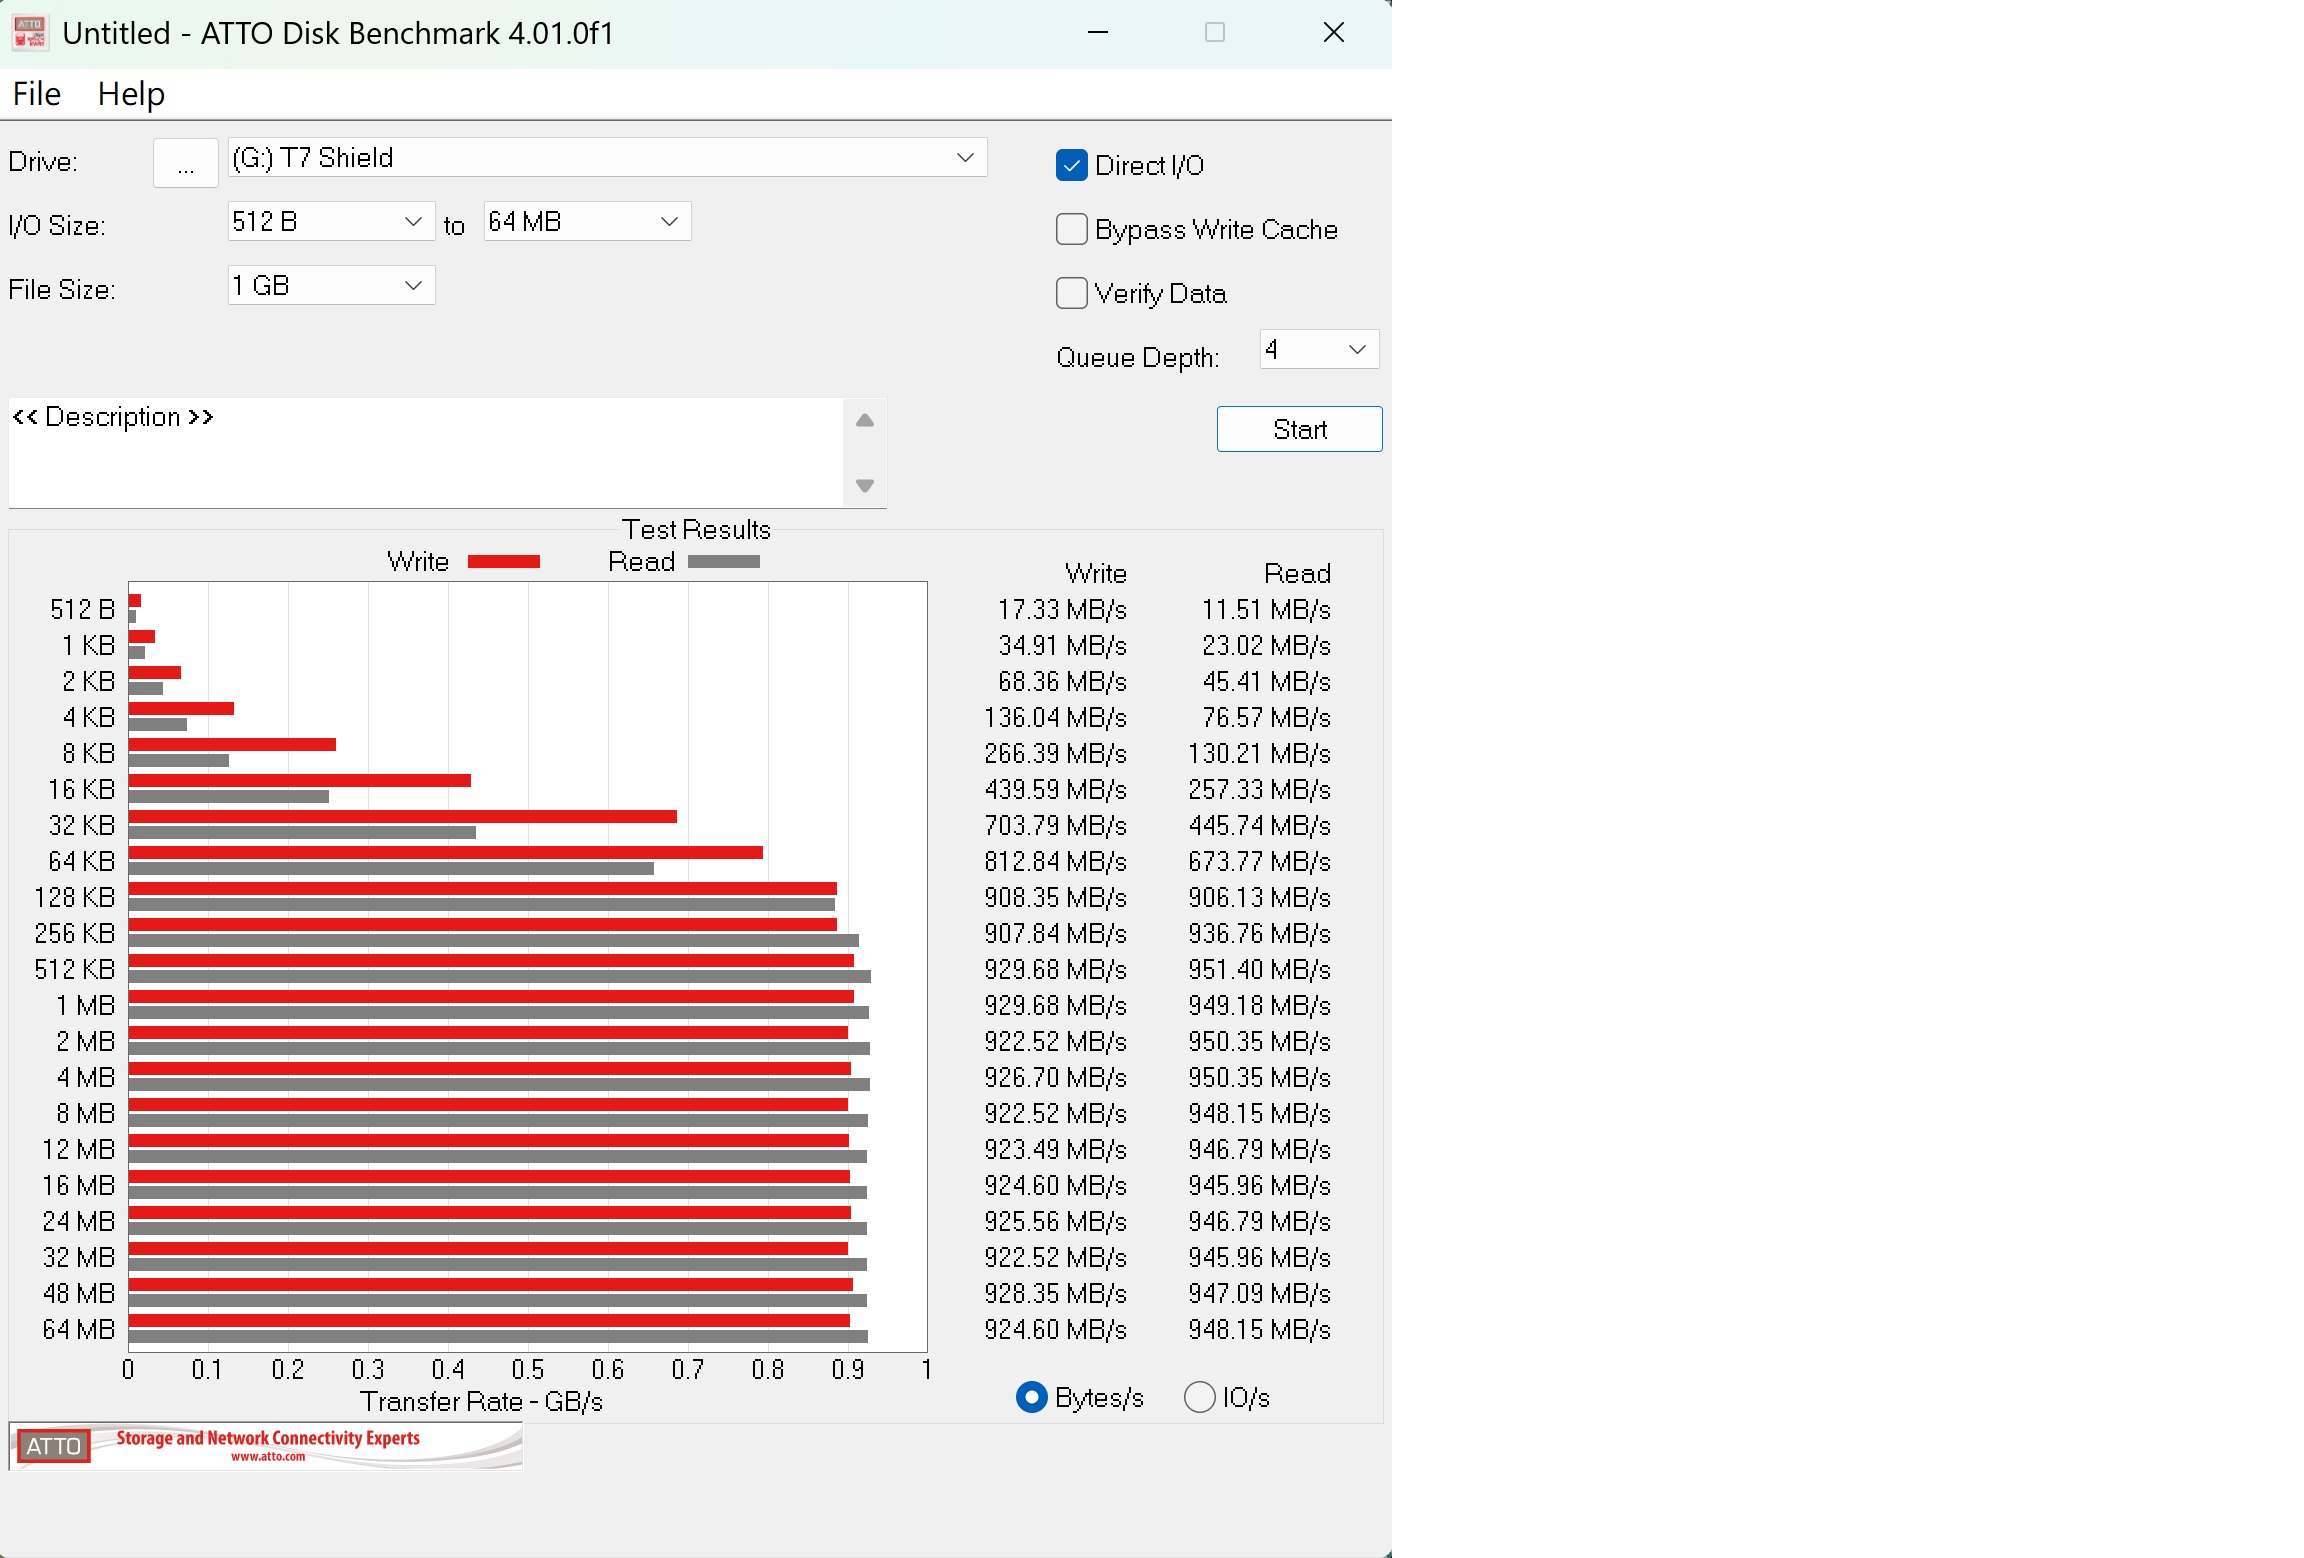Screen dimensions: 2304x1558
Task: Click the Transfer Rate - GB/s axis label
Action: (x=481, y=1402)
